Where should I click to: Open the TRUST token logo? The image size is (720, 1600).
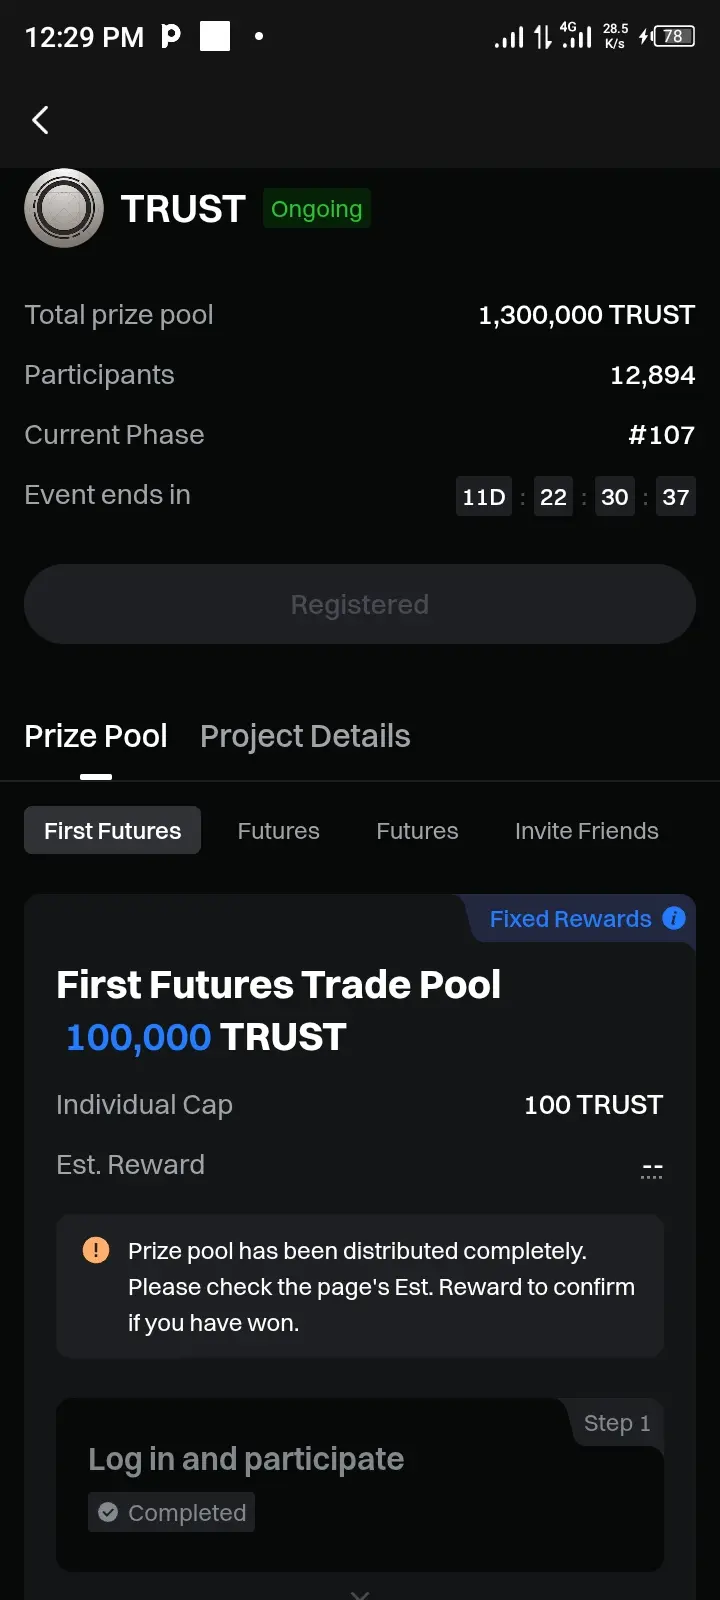tap(64, 208)
